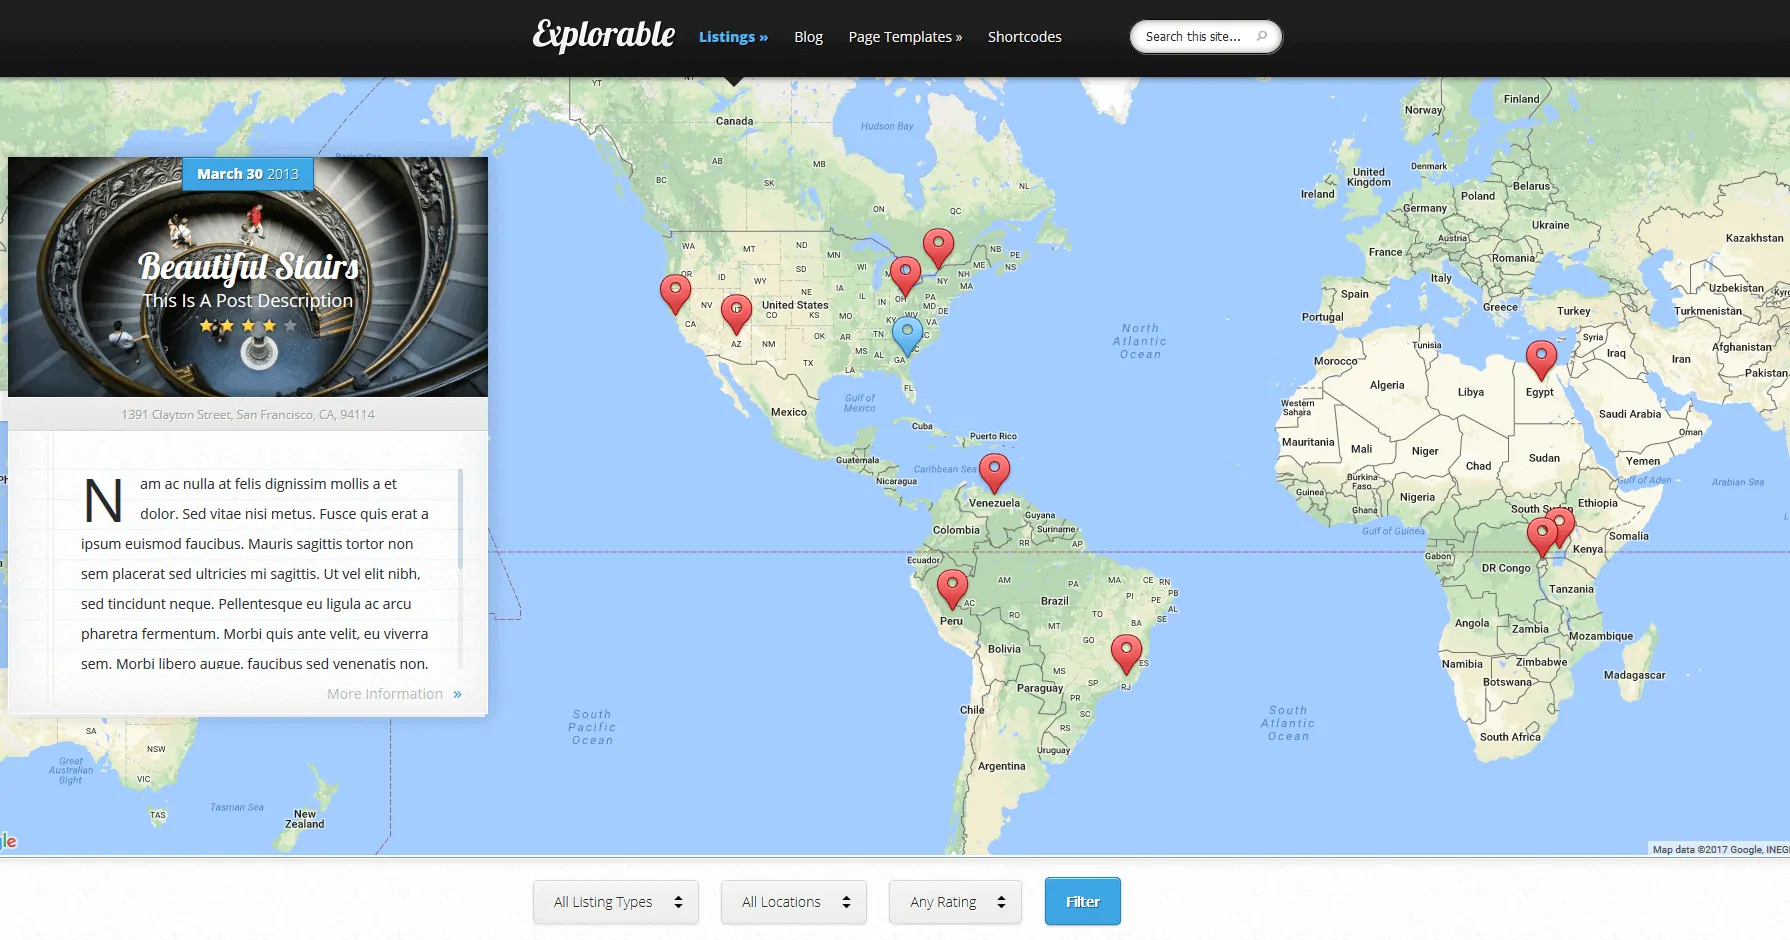Expand the 'Any Rating' dropdown

956,902
